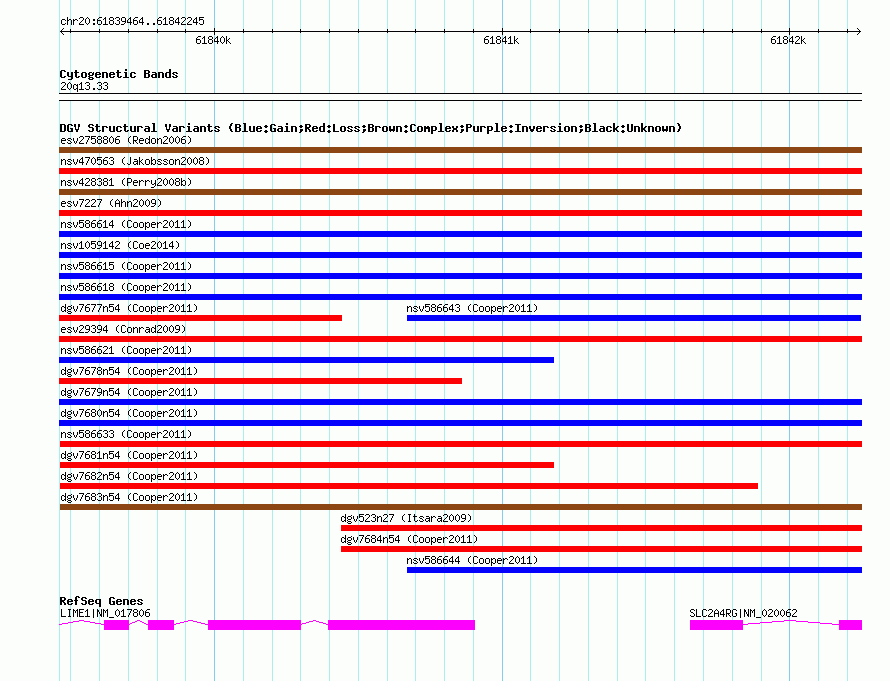This screenshot has height=681, width=890.
Task: Open dgv7679n54 (Cooper2011) label
Action: click(129, 392)
